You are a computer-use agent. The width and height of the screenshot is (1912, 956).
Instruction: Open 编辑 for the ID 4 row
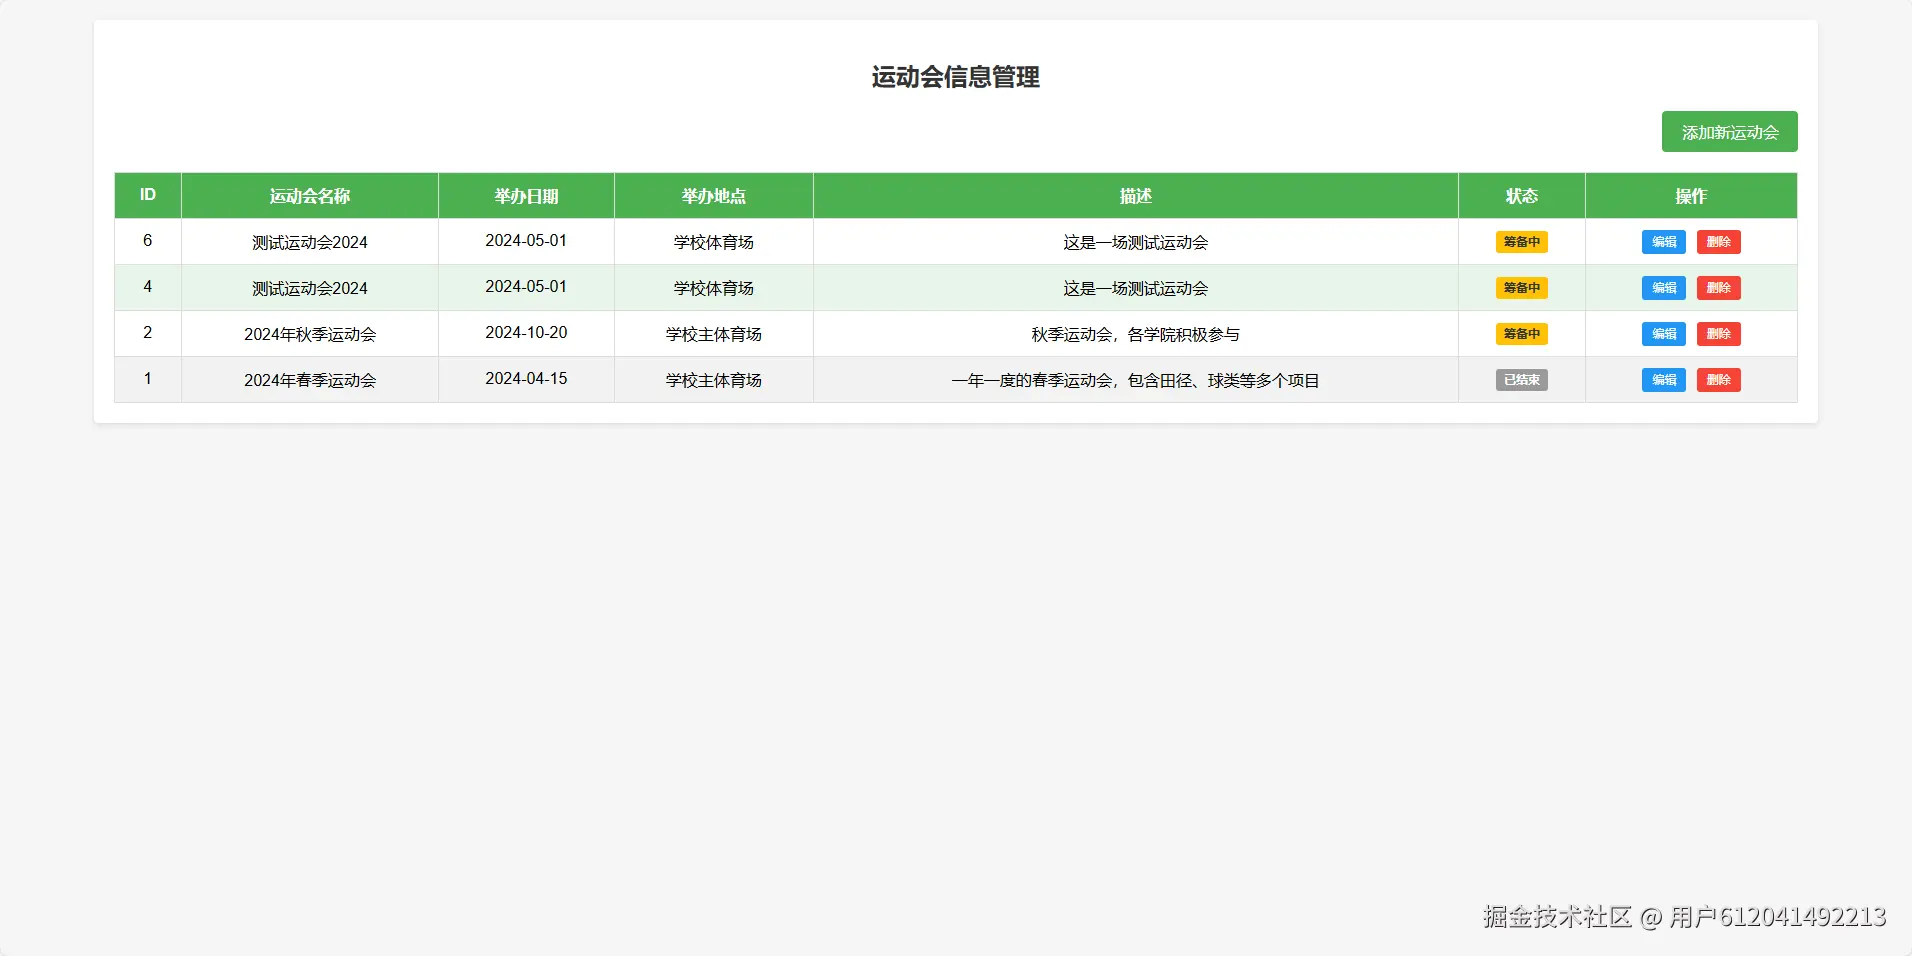(x=1664, y=288)
